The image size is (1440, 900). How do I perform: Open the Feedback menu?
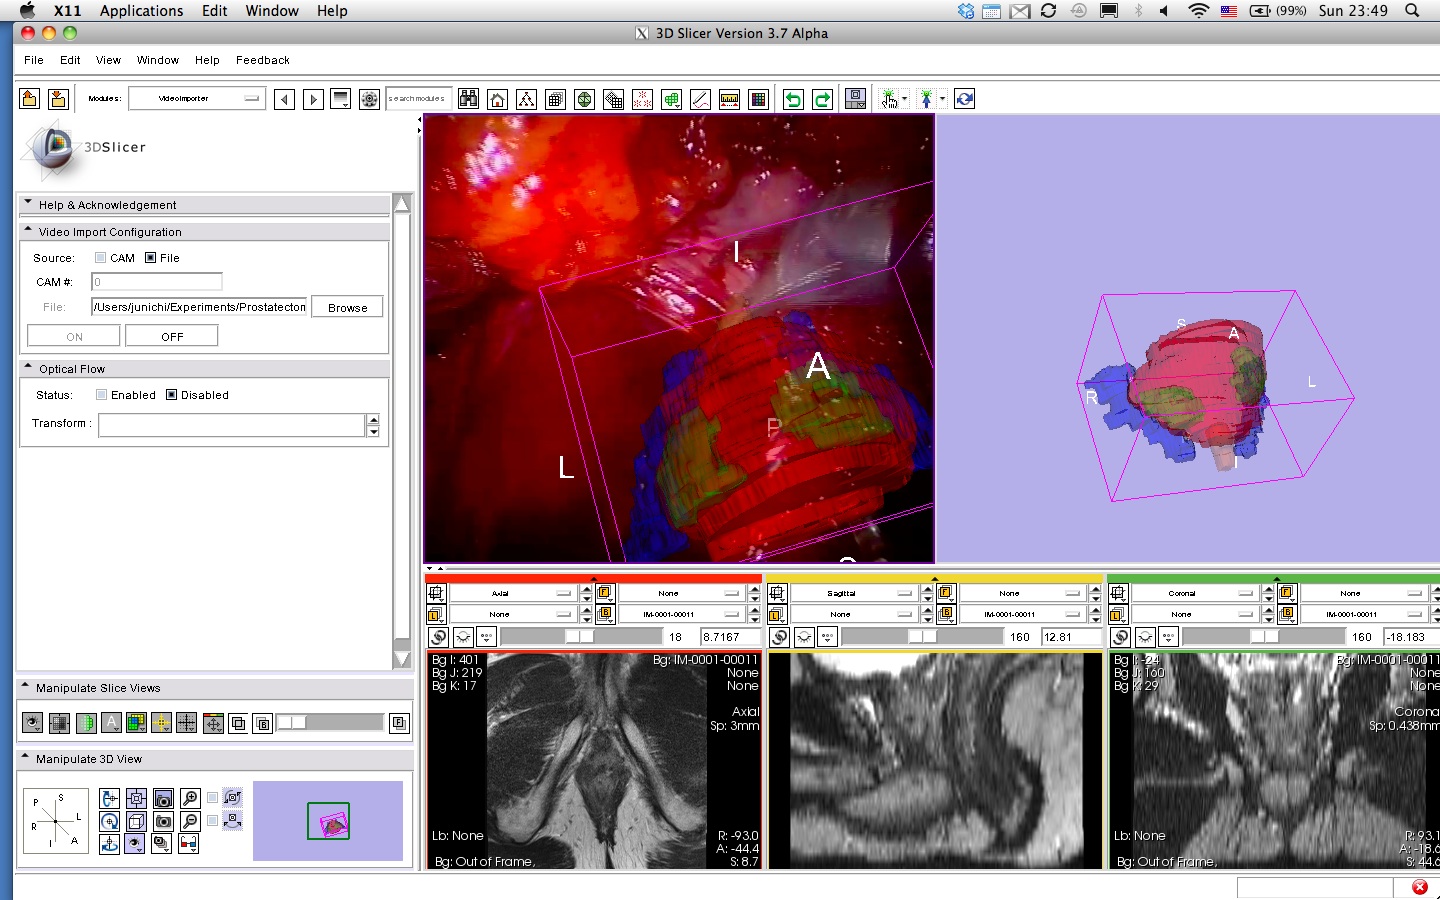[262, 60]
